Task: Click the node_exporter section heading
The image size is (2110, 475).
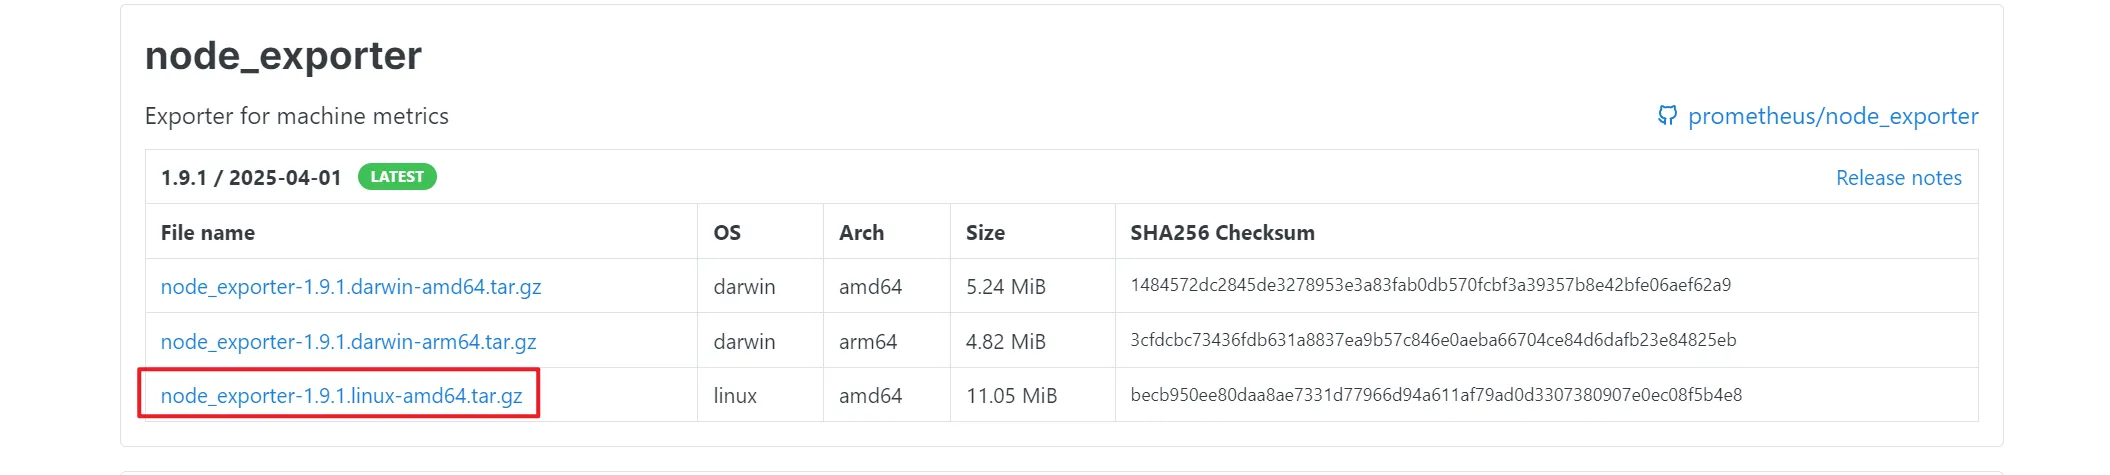Action: (283, 56)
